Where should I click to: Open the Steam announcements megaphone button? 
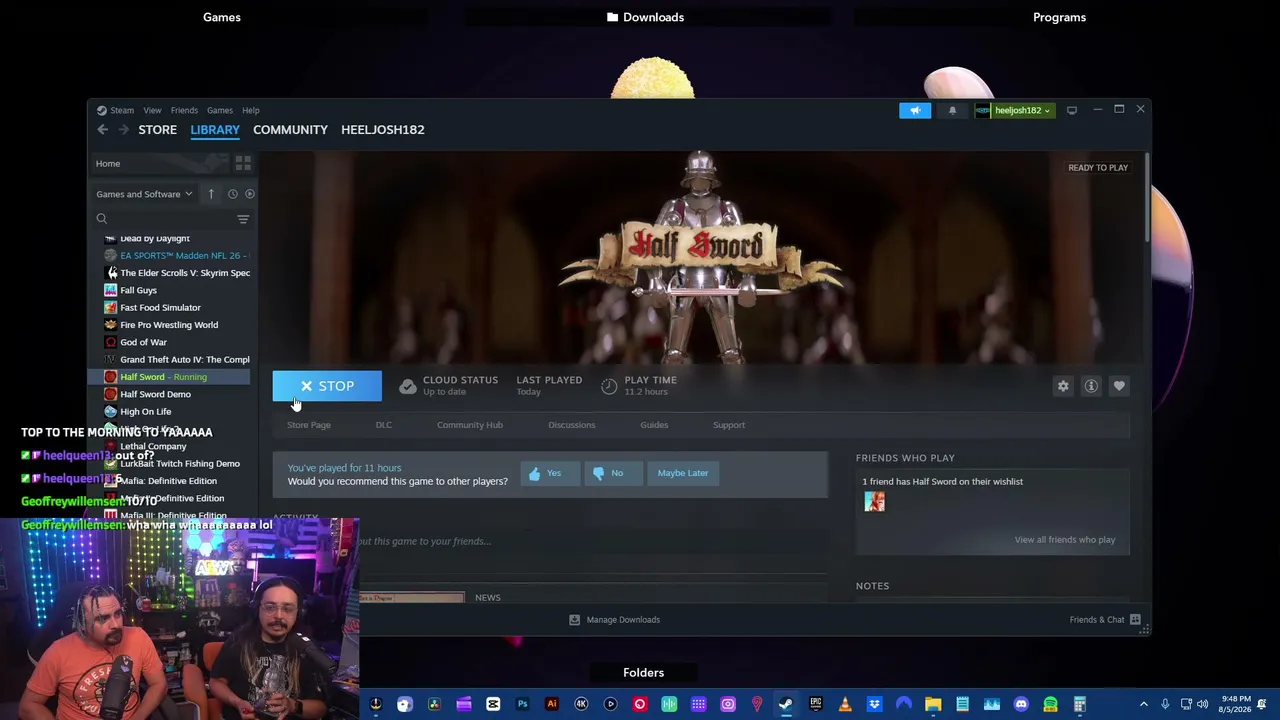point(915,110)
